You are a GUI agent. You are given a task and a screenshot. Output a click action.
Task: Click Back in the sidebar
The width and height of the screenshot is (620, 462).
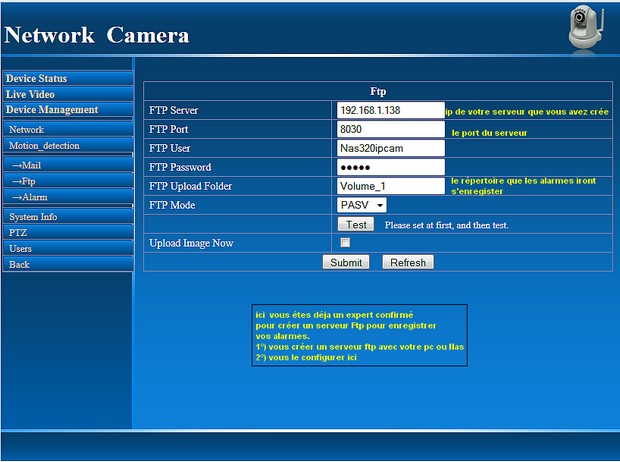pos(67,264)
